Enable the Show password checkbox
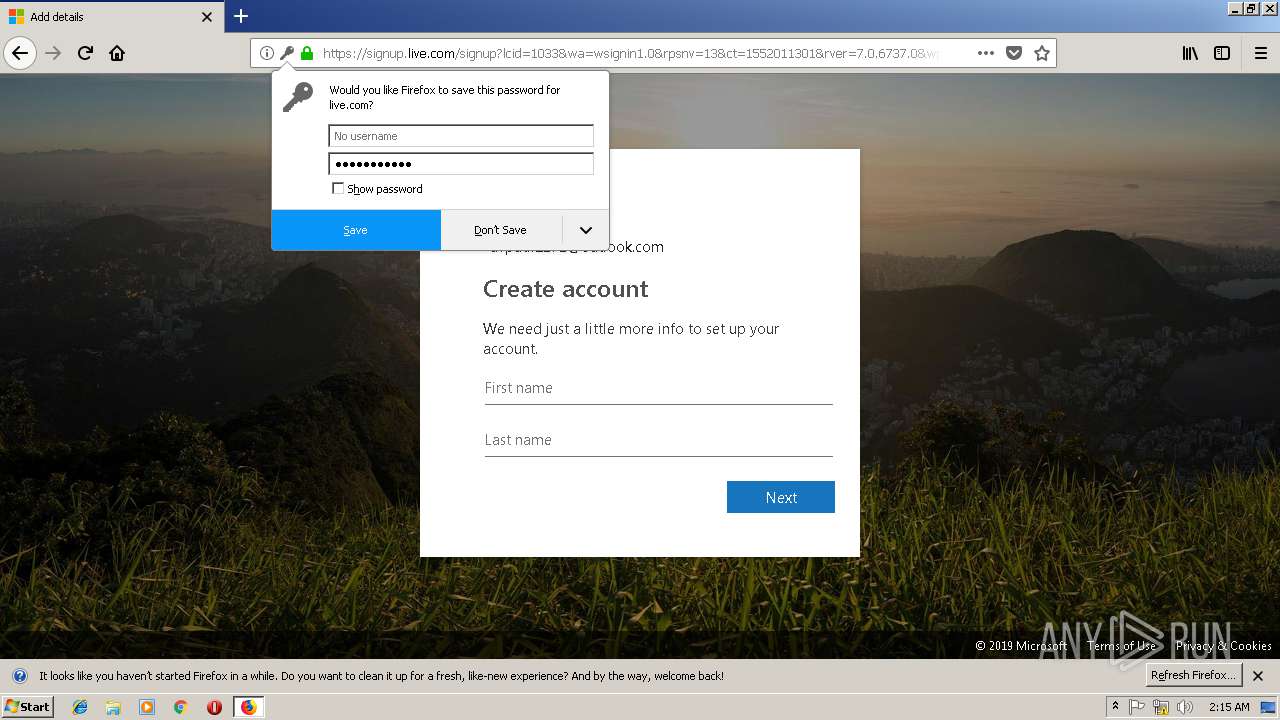The height and width of the screenshot is (720, 1280). click(338, 188)
